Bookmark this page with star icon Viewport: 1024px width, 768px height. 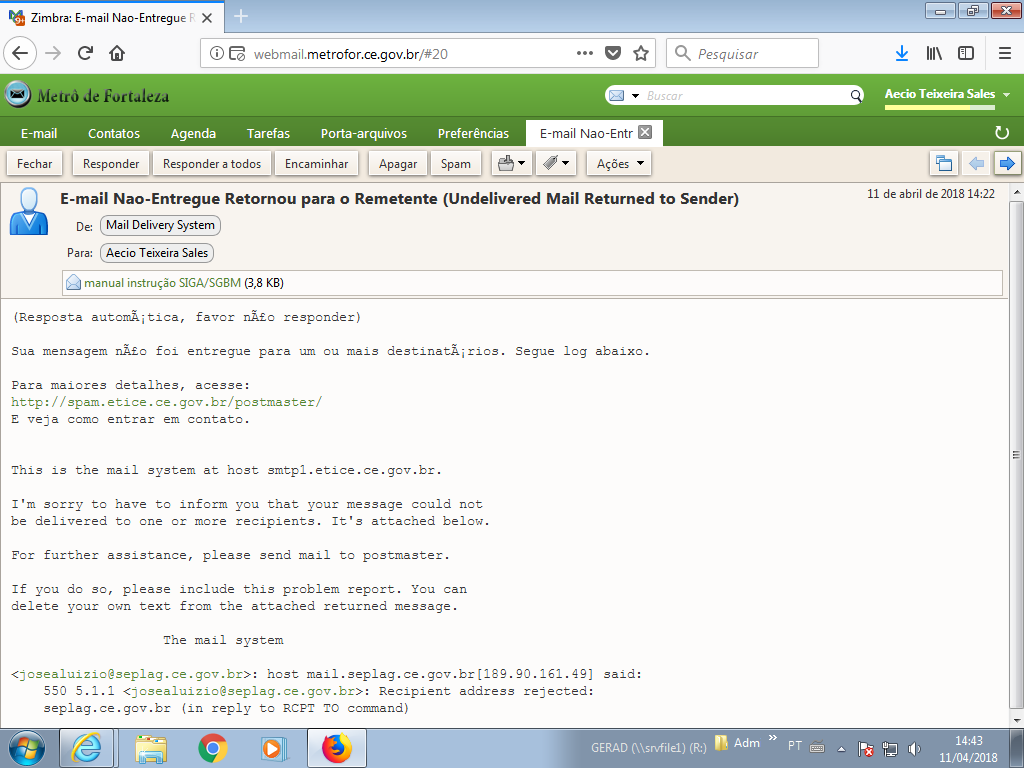pyautogui.click(x=641, y=54)
